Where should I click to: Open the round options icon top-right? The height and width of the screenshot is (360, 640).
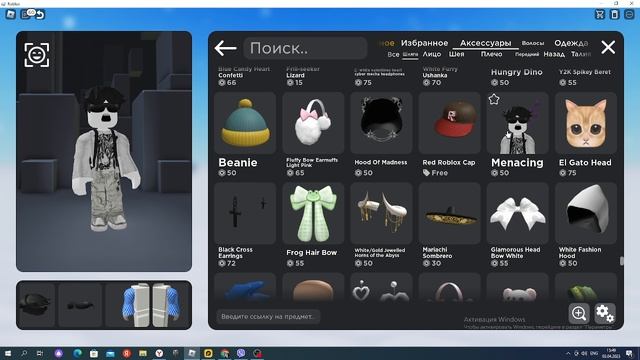tap(629, 14)
